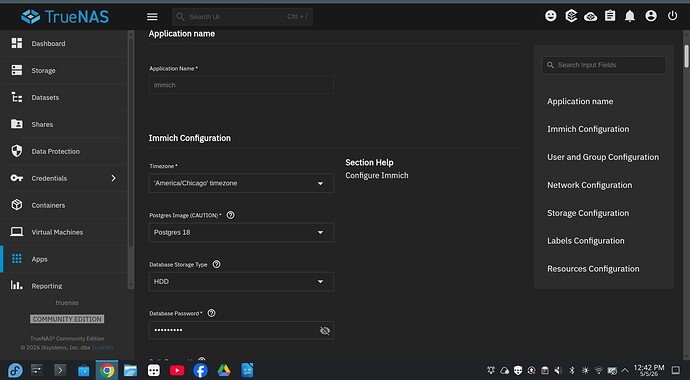Click the Database Password field

coord(241,330)
